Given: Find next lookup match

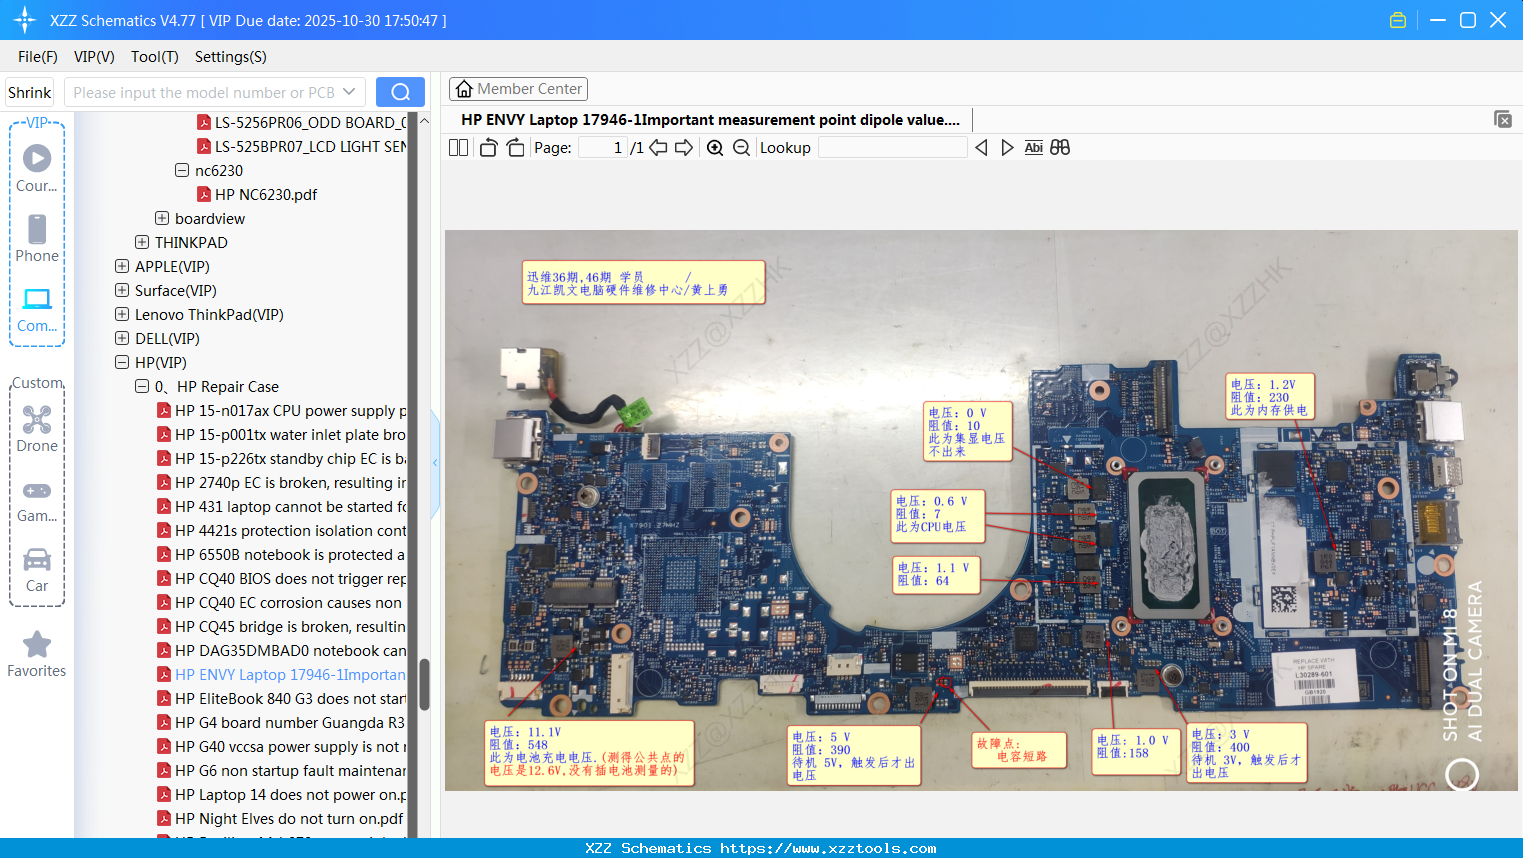Looking at the screenshot, I should pos(1007,148).
